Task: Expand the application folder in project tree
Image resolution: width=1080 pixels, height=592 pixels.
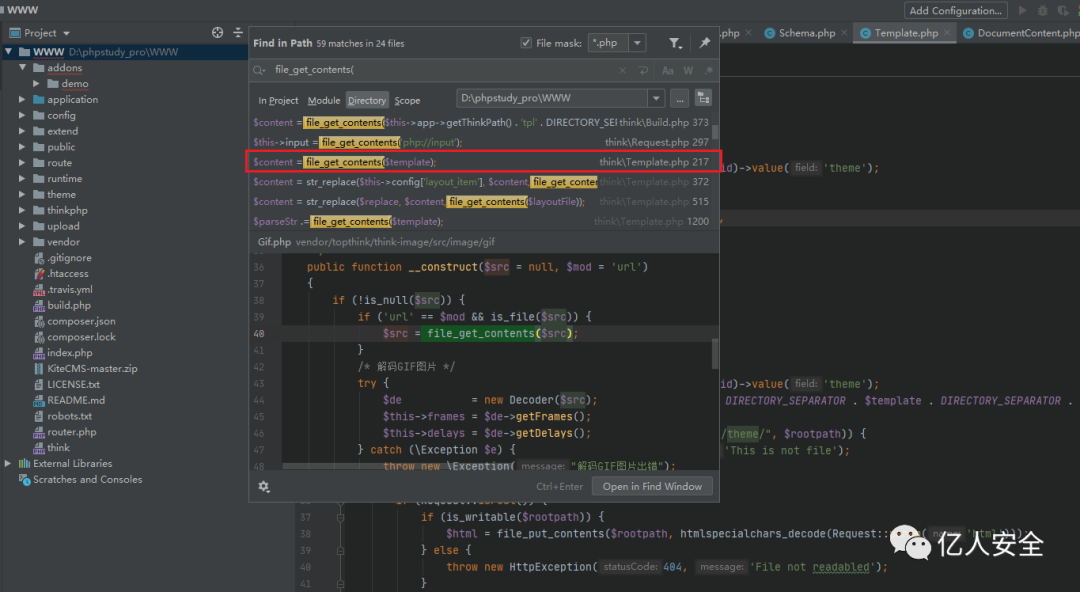Action: pos(23,100)
